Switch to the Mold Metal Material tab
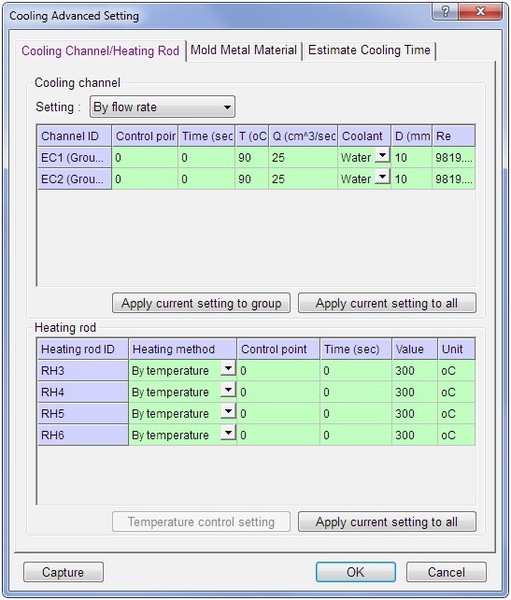511x600 pixels. pos(244,51)
